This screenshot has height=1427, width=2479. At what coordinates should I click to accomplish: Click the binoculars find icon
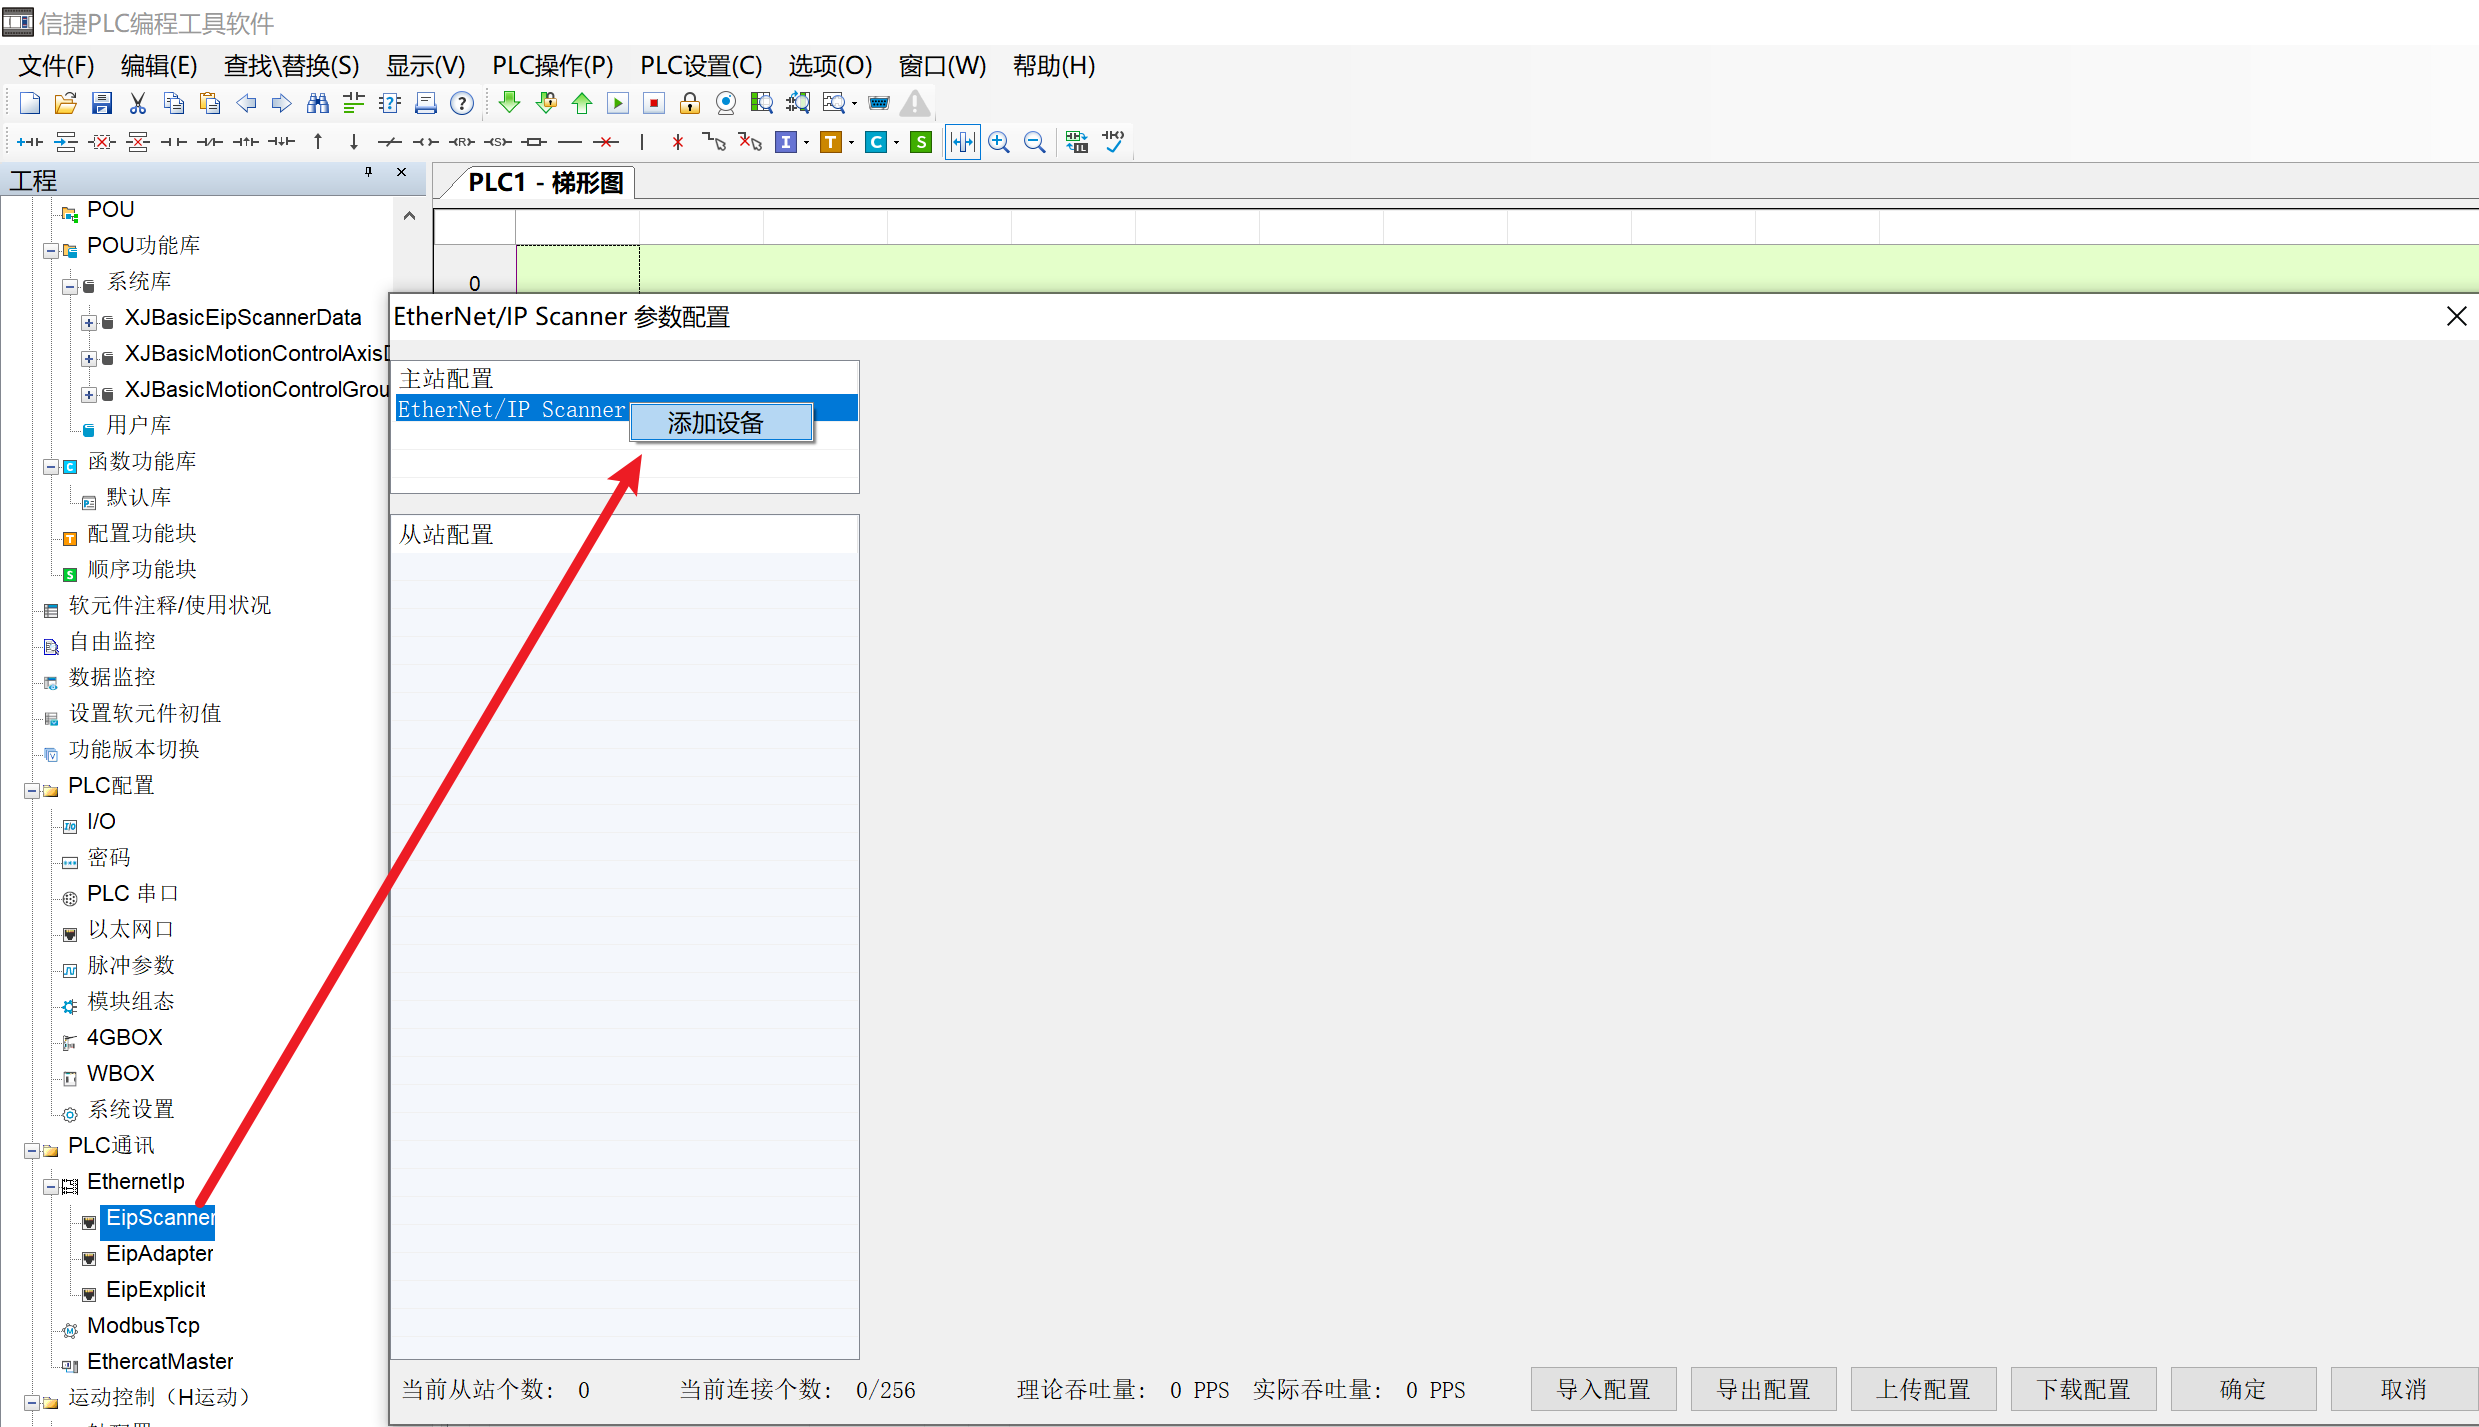click(318, 103)
